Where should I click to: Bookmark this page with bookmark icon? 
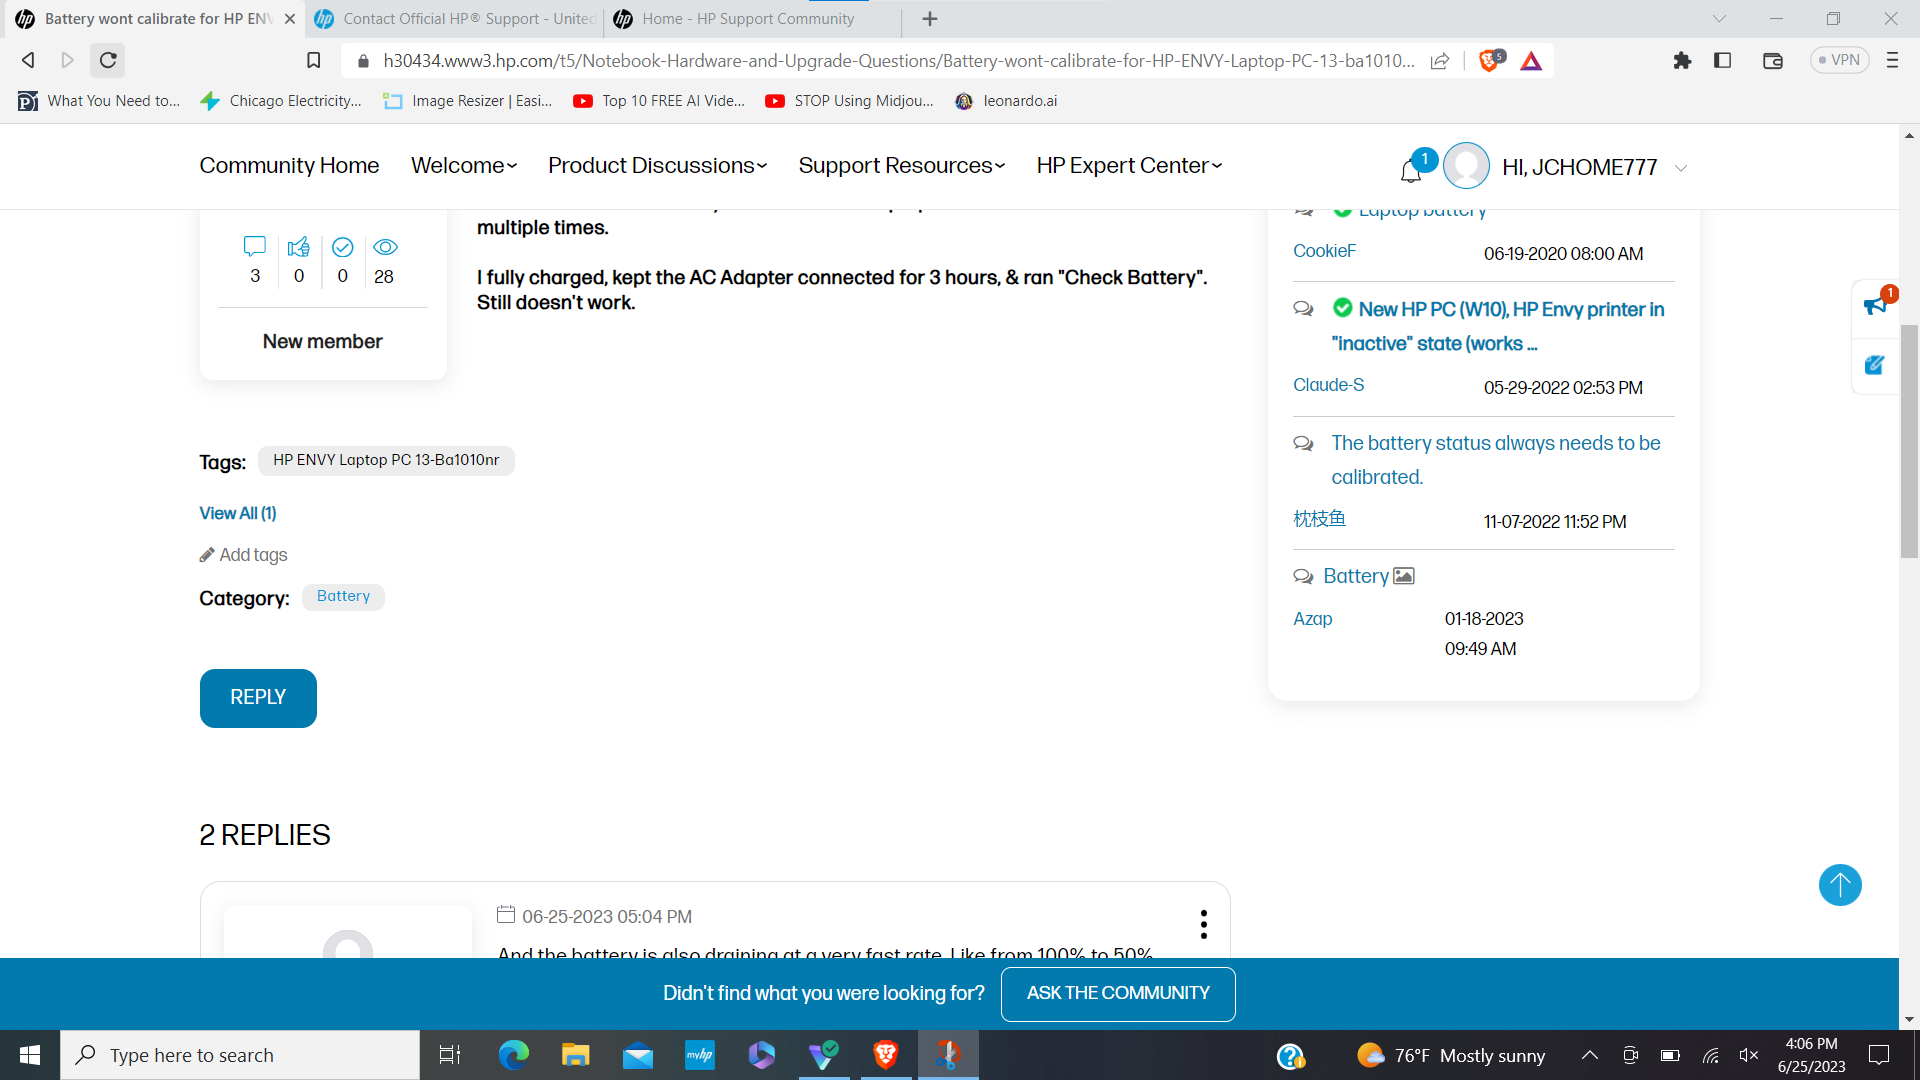313,61
